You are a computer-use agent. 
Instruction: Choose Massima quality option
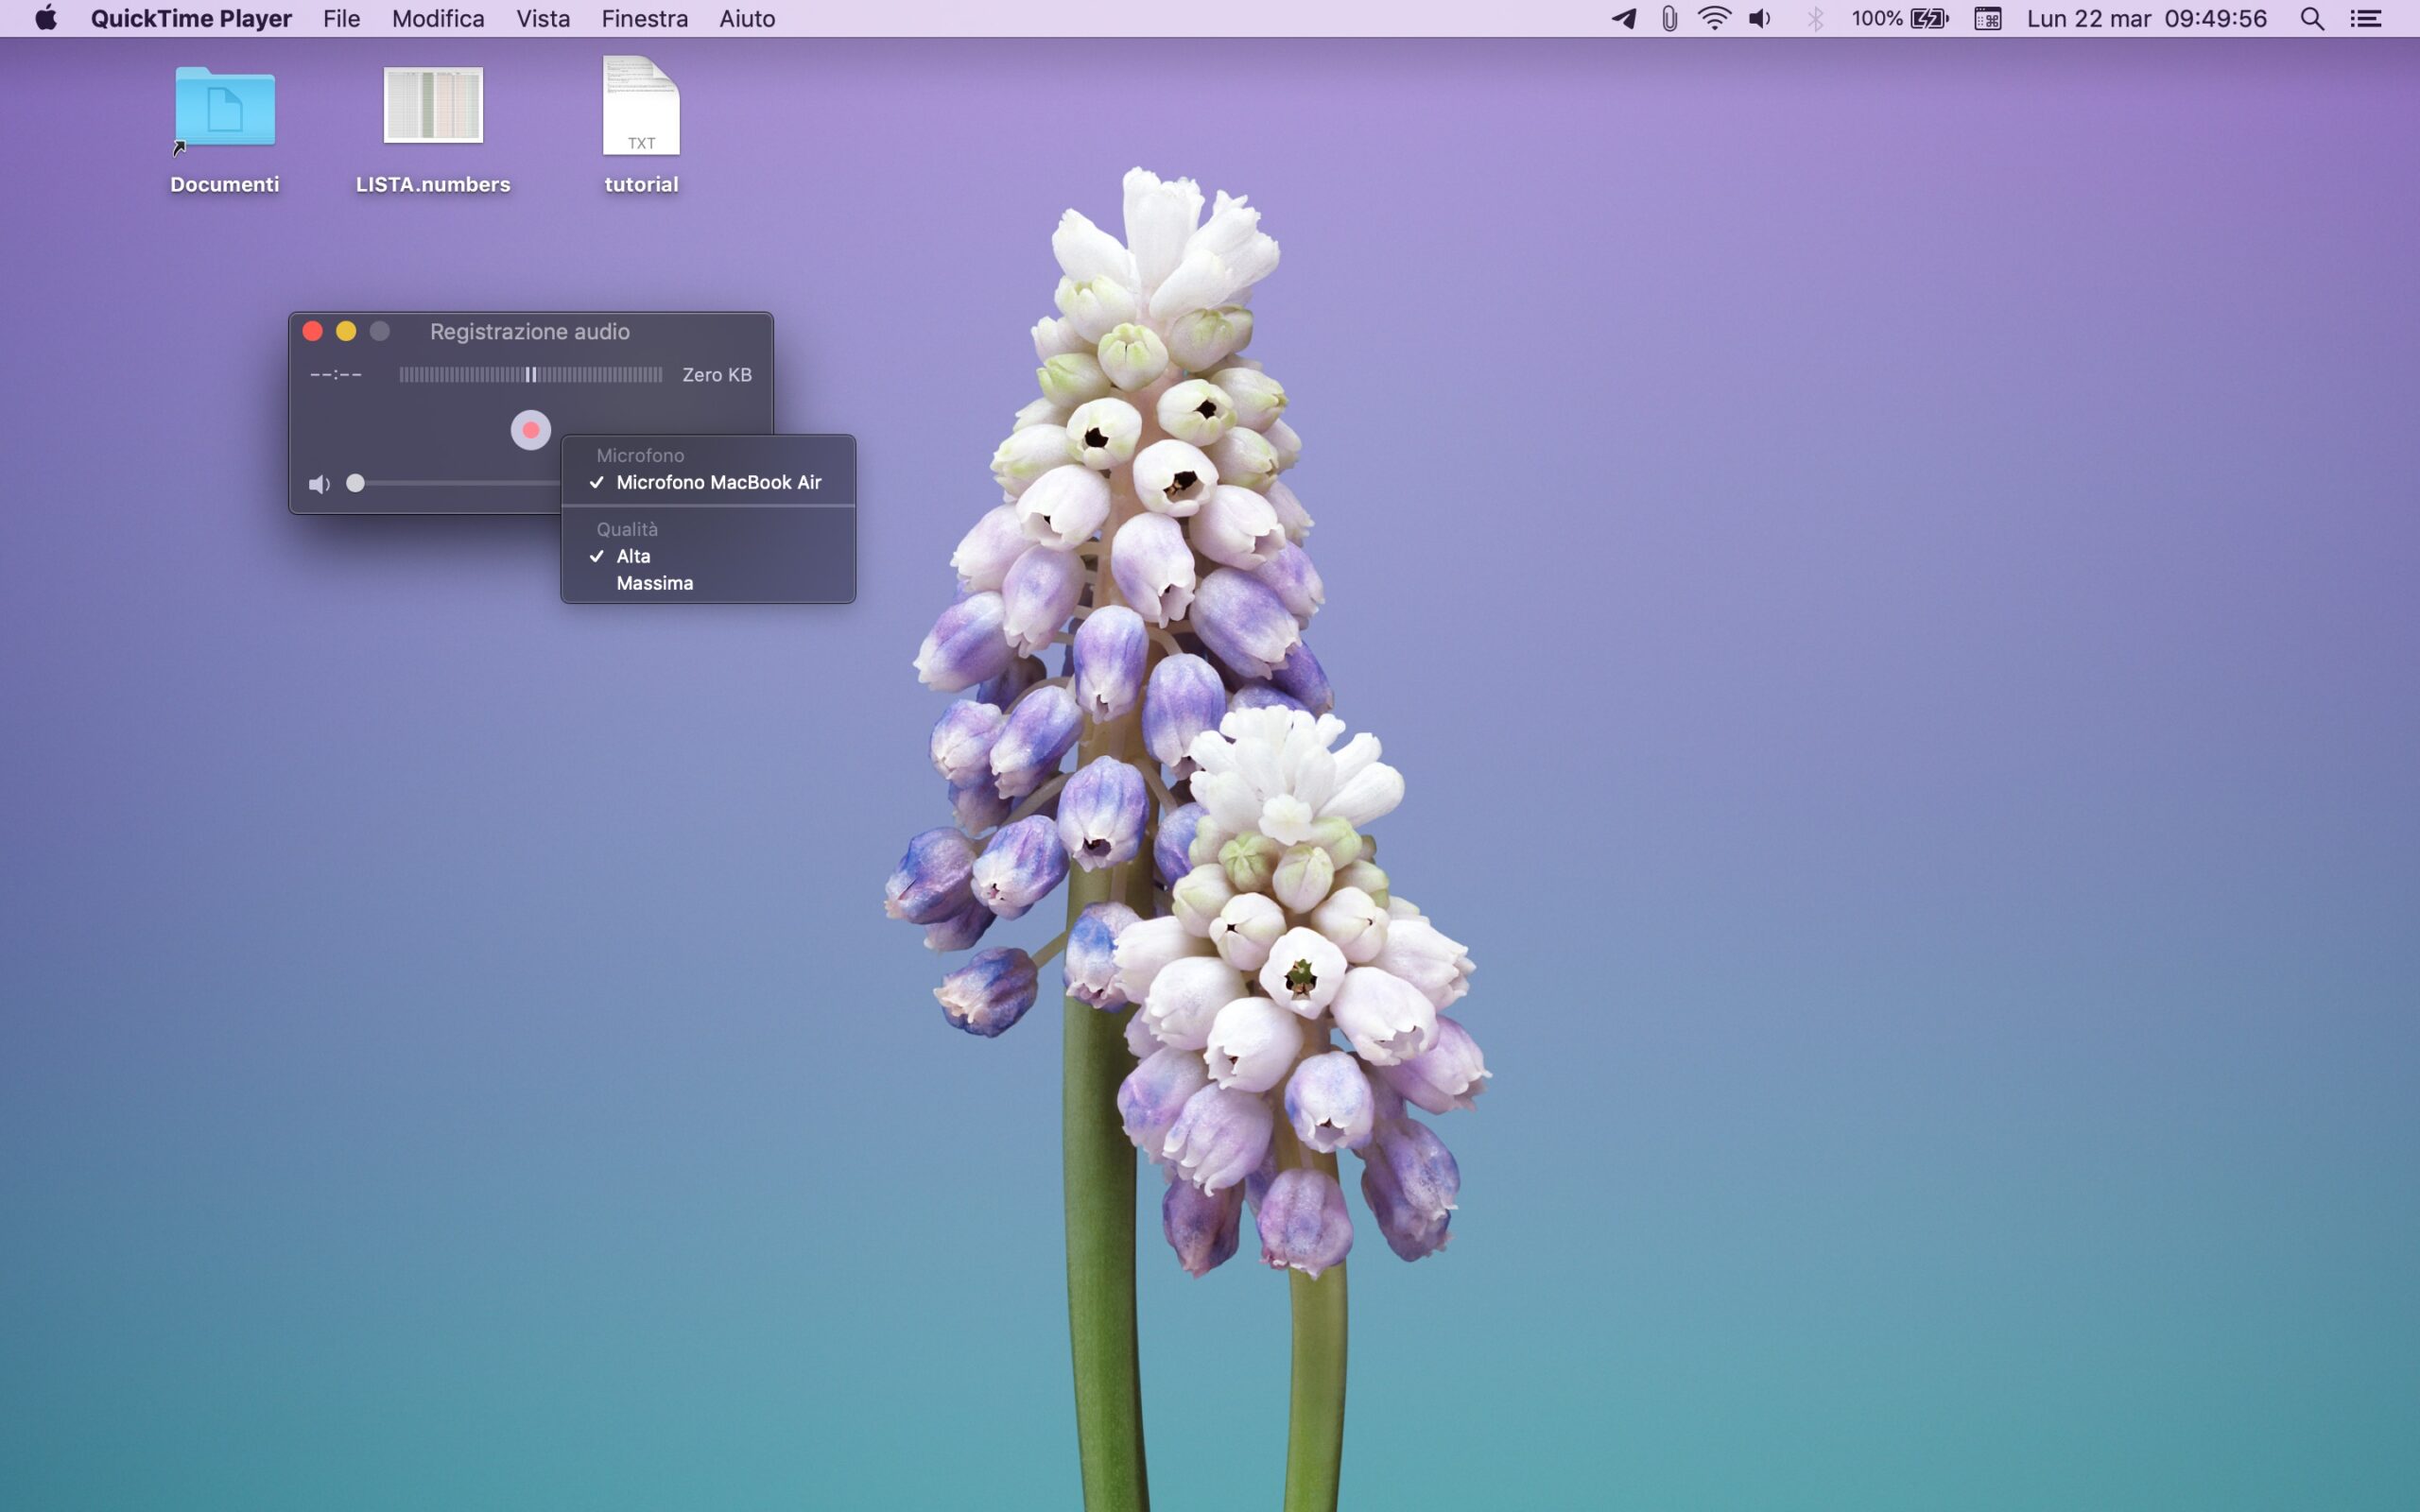click(654, 583)
